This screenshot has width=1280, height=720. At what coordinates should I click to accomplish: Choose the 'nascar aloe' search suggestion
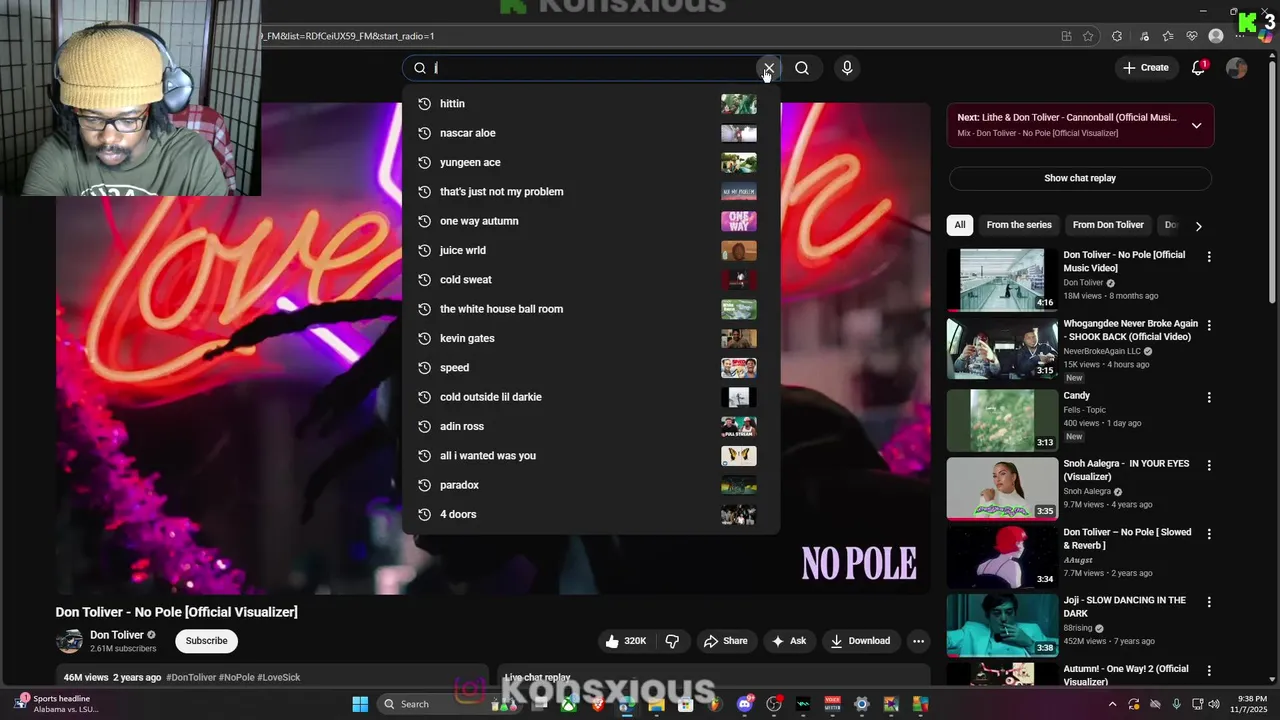[590, 133]
